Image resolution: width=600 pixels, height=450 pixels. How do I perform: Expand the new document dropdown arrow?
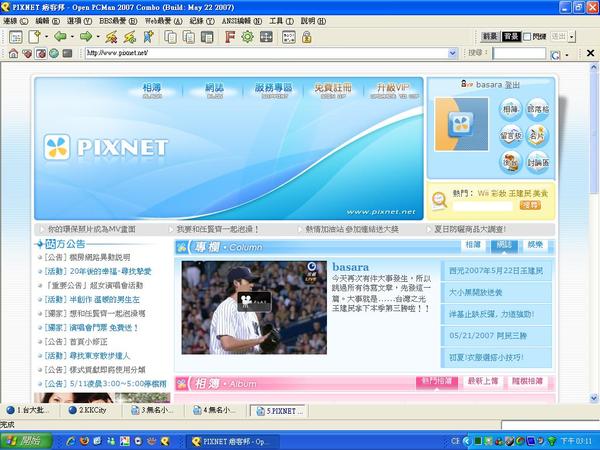click(x=46, y=37)
